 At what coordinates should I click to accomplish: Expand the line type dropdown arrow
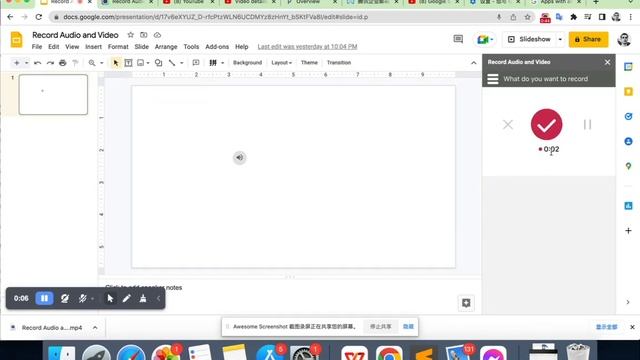tap(182, 63)
